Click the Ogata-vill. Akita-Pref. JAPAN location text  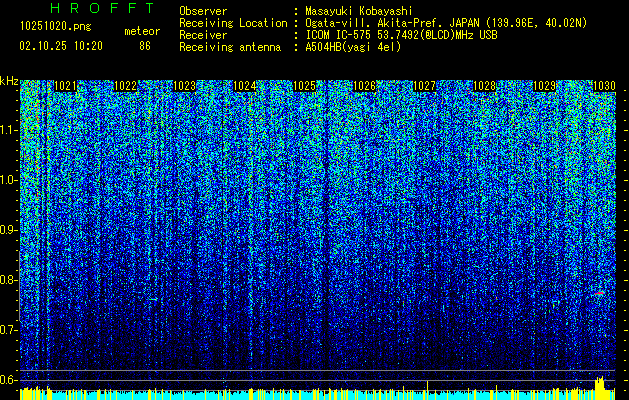click(x=446, y=23)
